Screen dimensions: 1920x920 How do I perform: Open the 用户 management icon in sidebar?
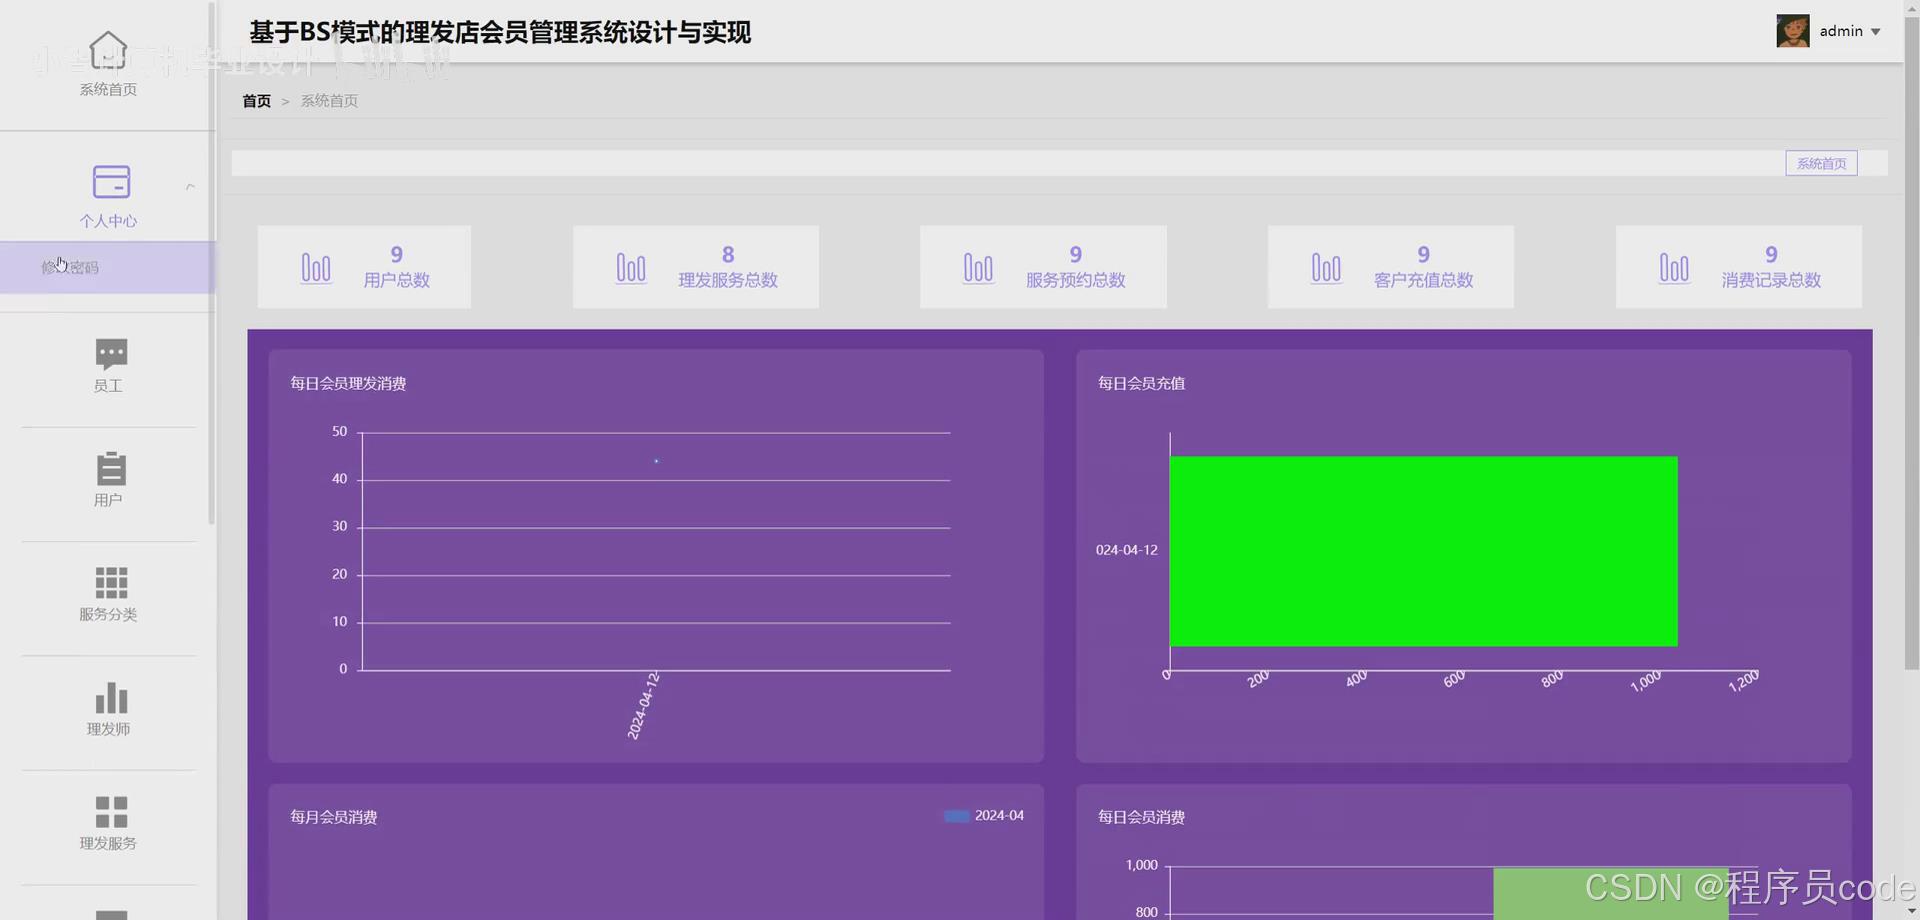110,468
